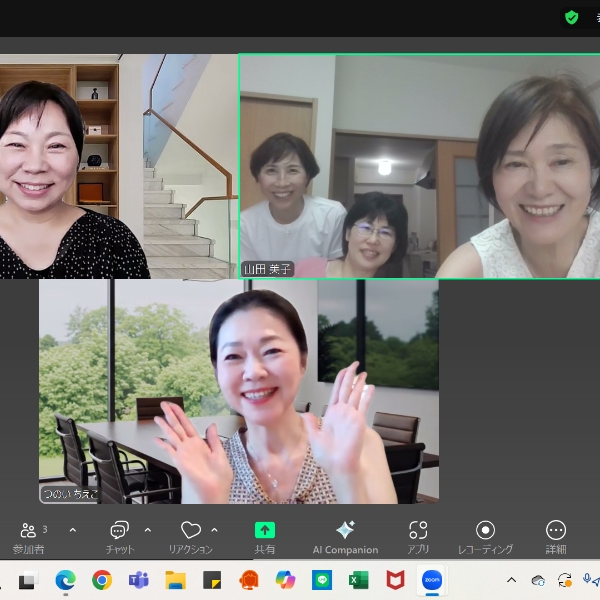Select the bottom center waving participant's video
Viewport: 600px width, 600px height.
[x=238, y=390]
